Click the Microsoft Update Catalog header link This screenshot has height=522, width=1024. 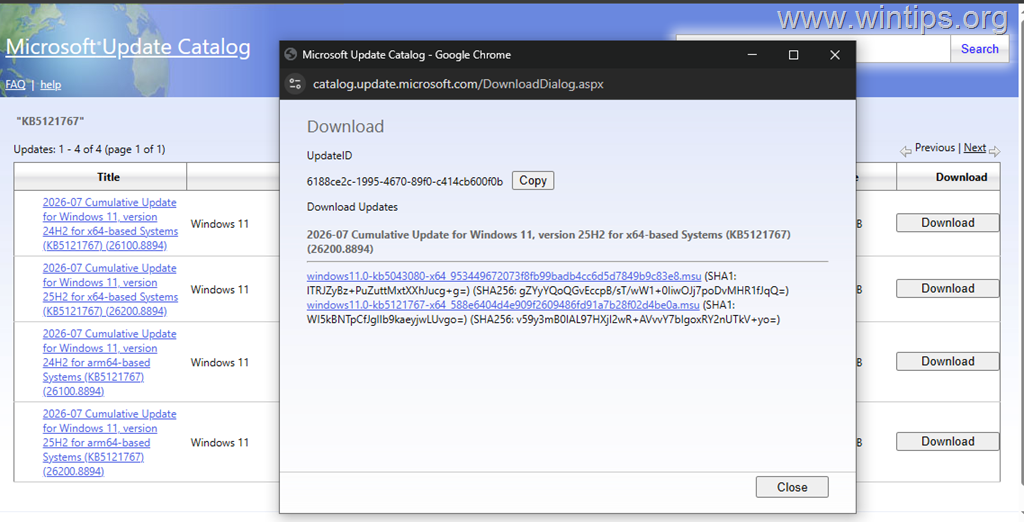click(x=128, y=47)
